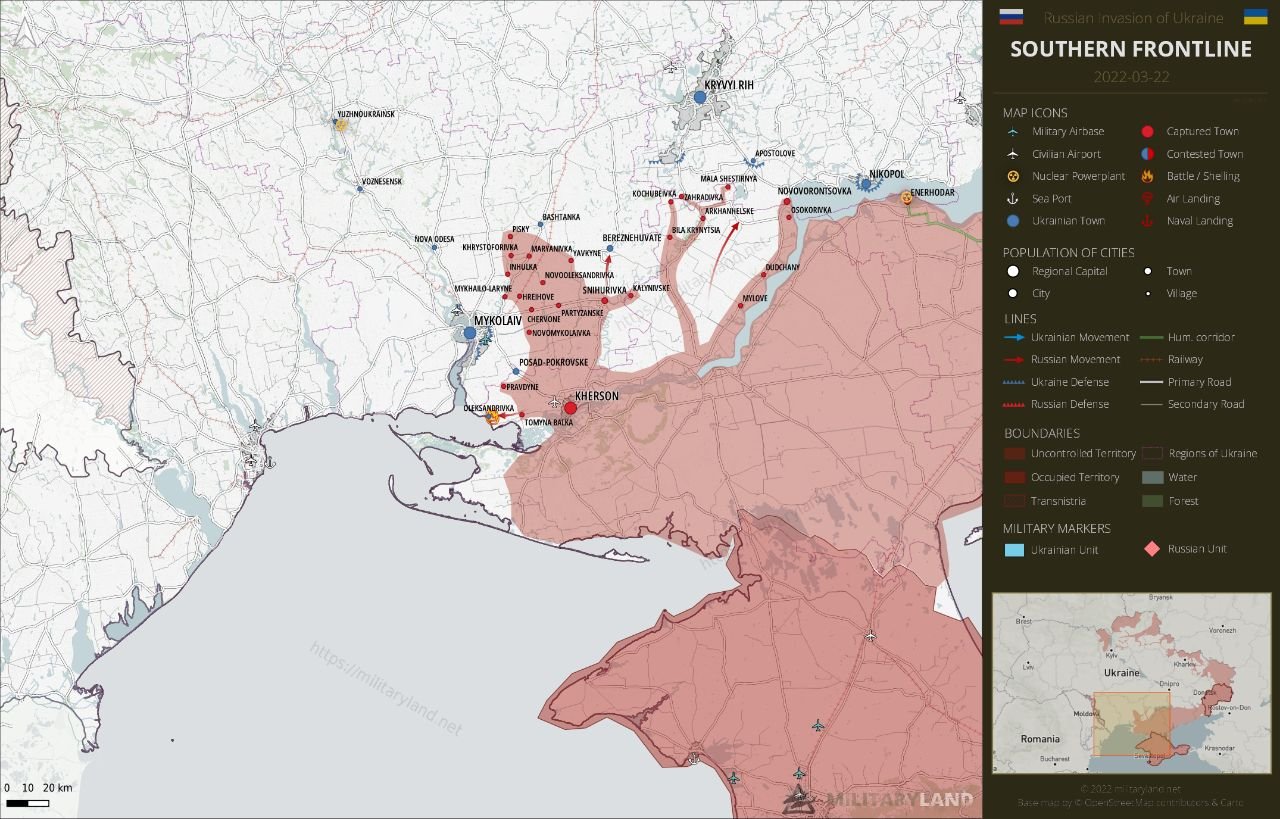The image size is (1280, 819).
Task: Select the Air Landing legend icon
Action: pos(1147,199)
